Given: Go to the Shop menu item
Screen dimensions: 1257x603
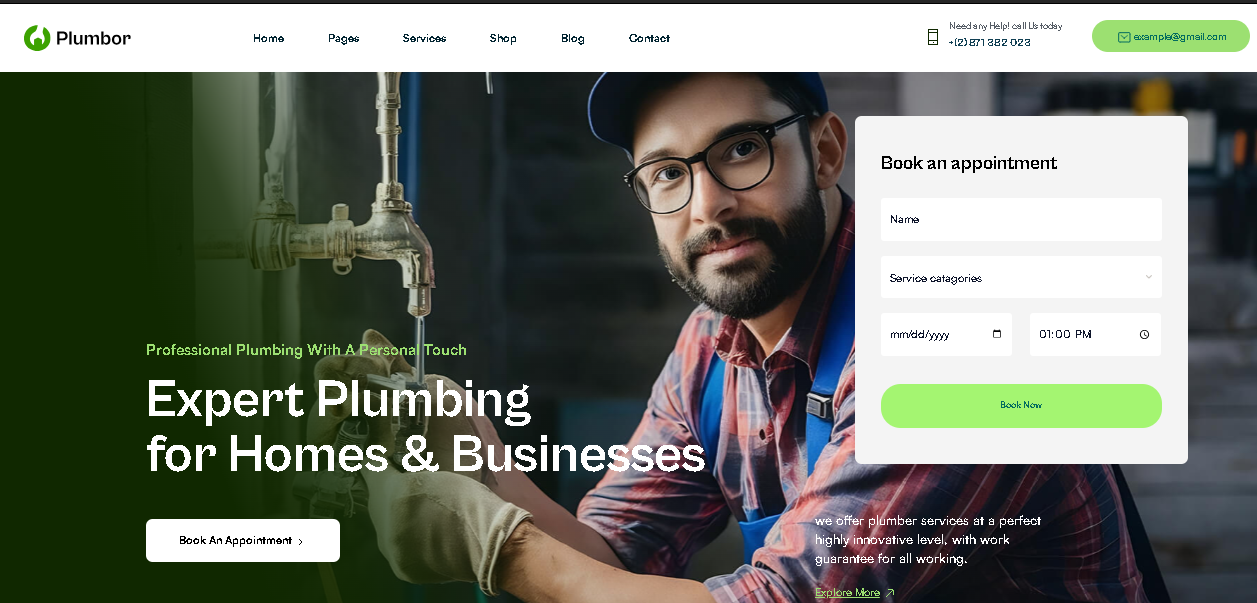Looking at the screenshot, I should pos(503,38).
